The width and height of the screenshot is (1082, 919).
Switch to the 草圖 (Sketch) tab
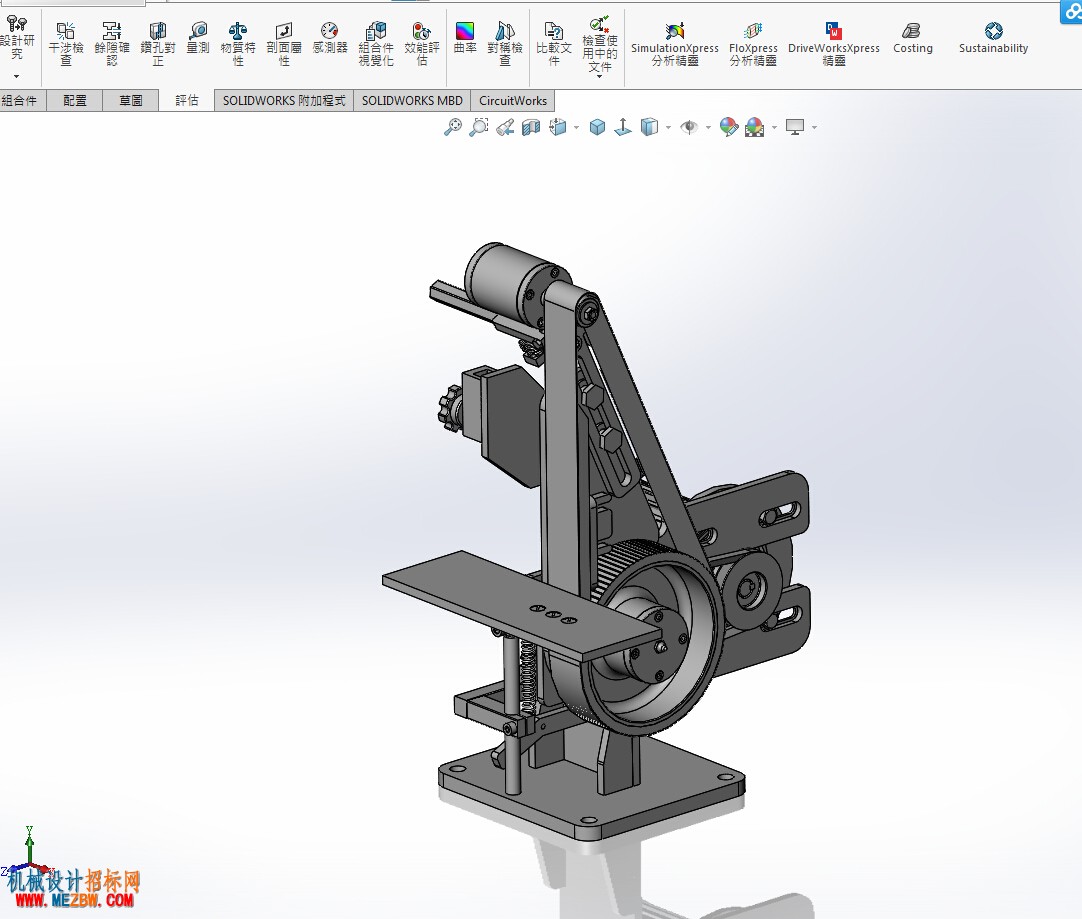[130, 101]
